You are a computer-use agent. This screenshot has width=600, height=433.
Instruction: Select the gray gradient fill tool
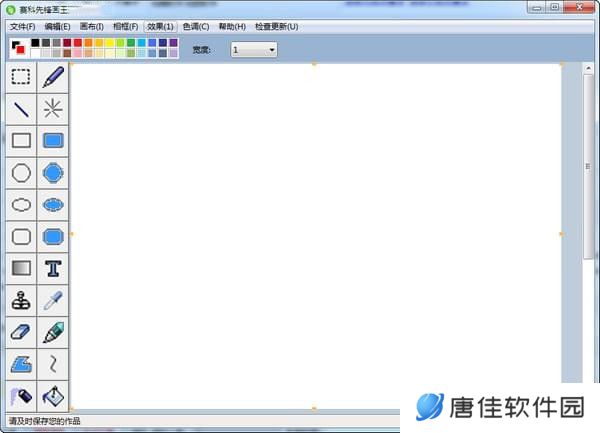21,269
